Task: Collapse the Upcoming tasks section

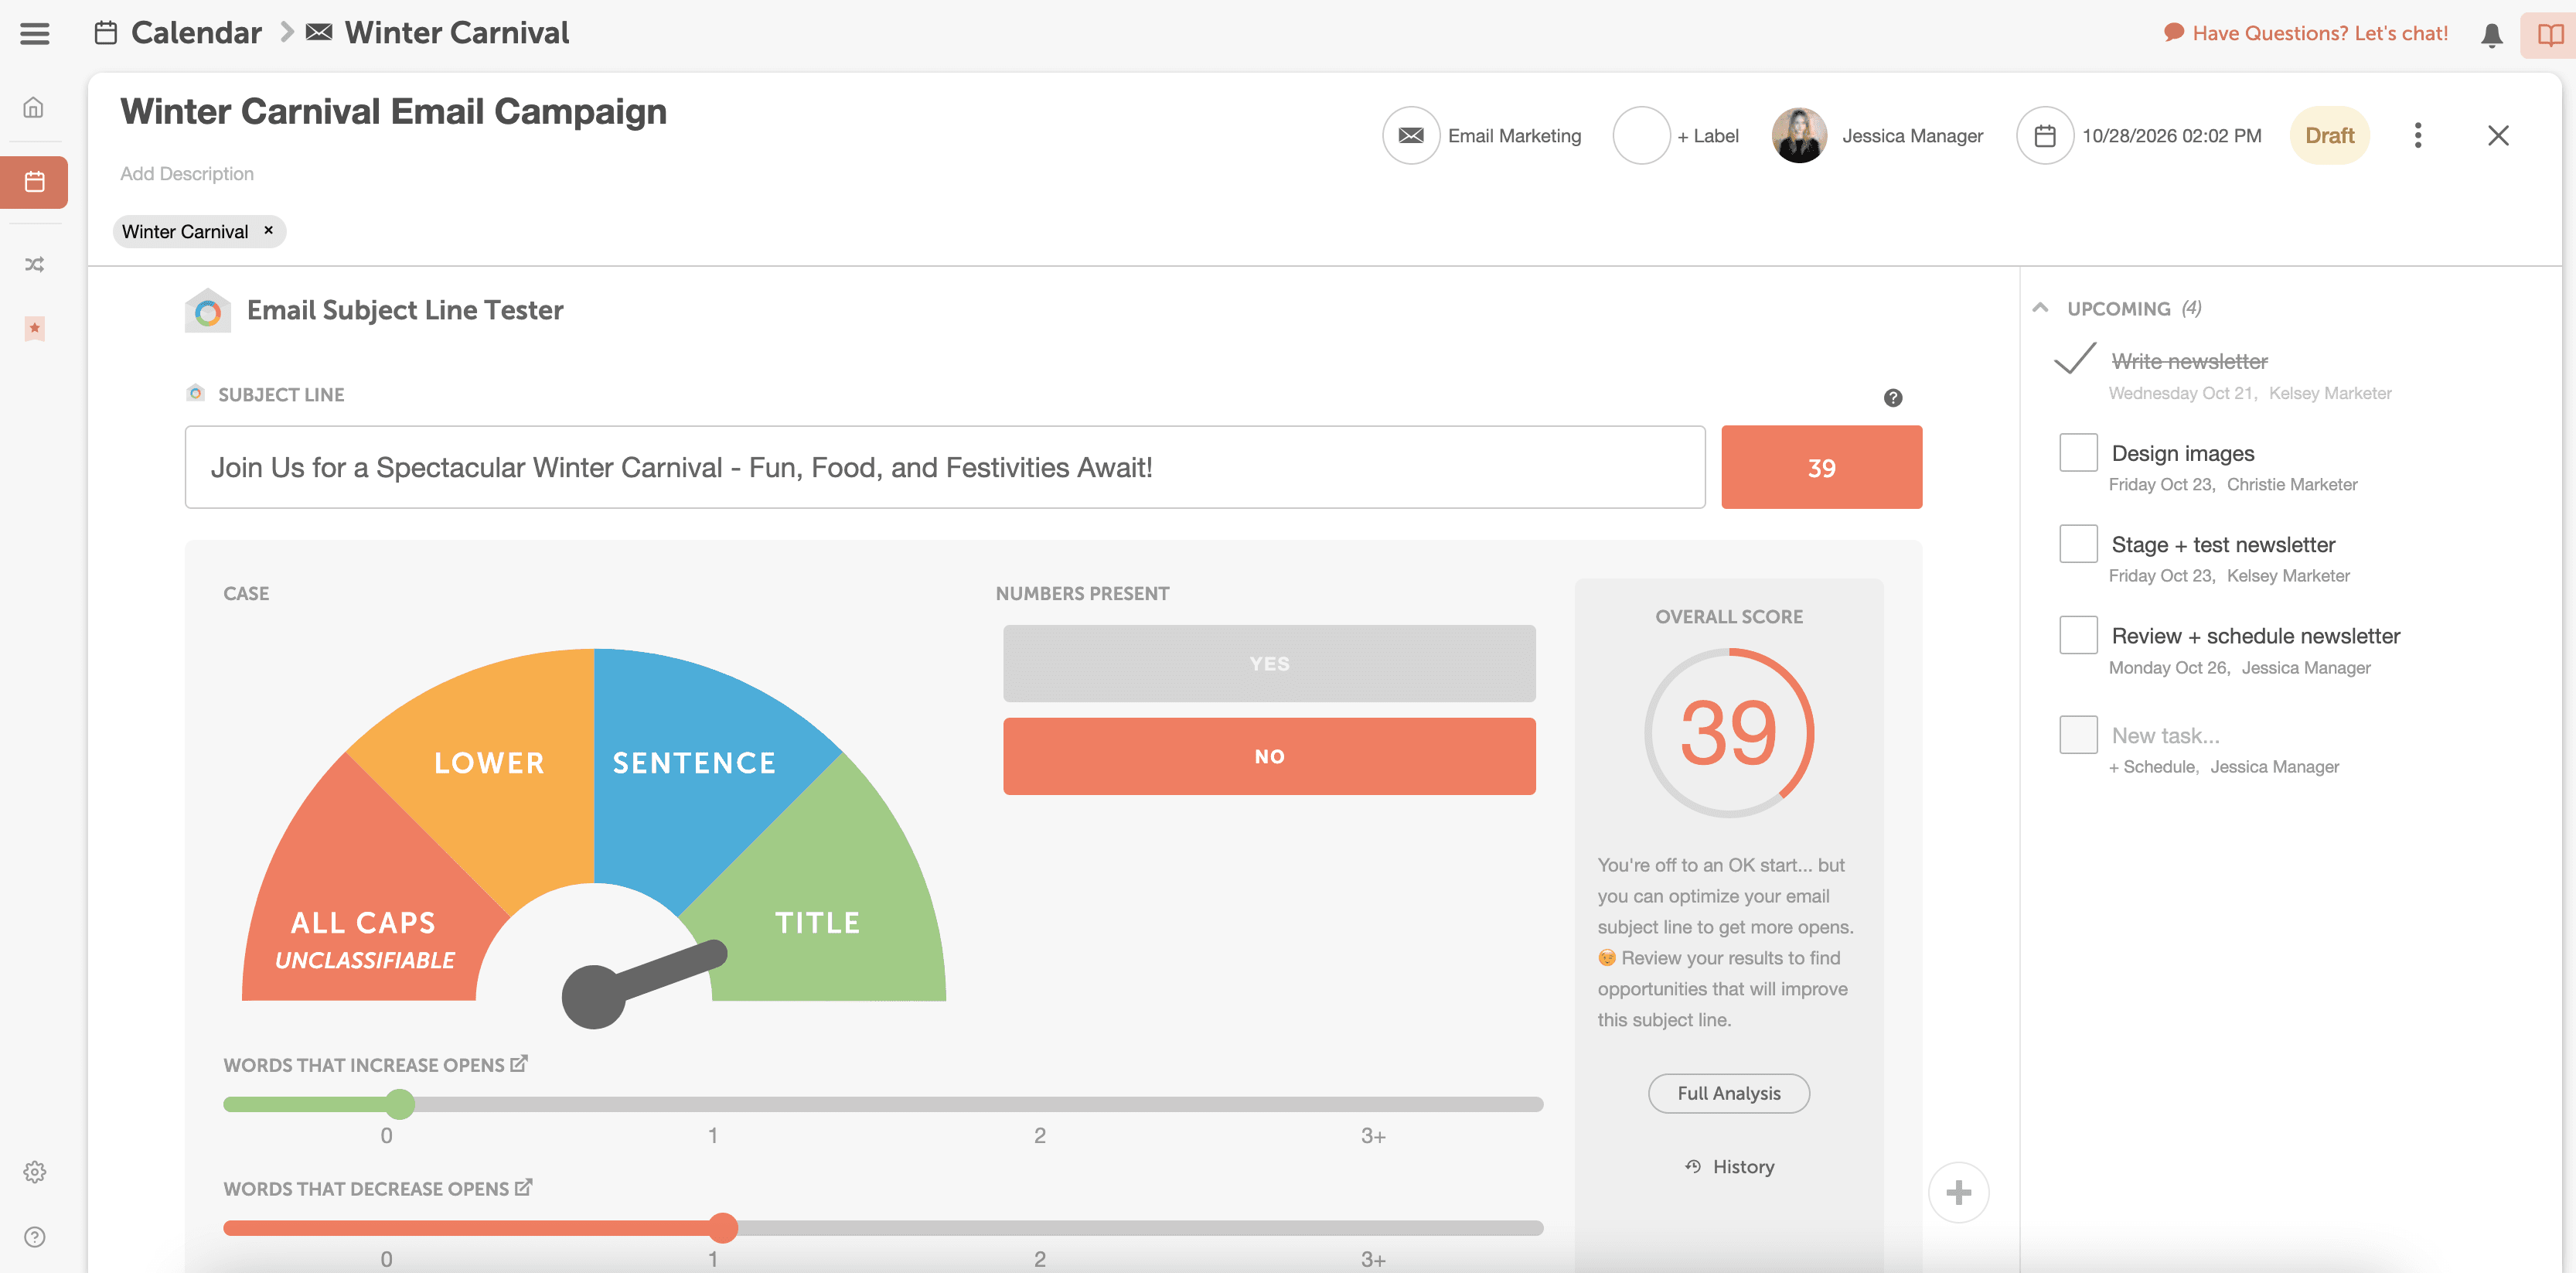Action: 2040,308
